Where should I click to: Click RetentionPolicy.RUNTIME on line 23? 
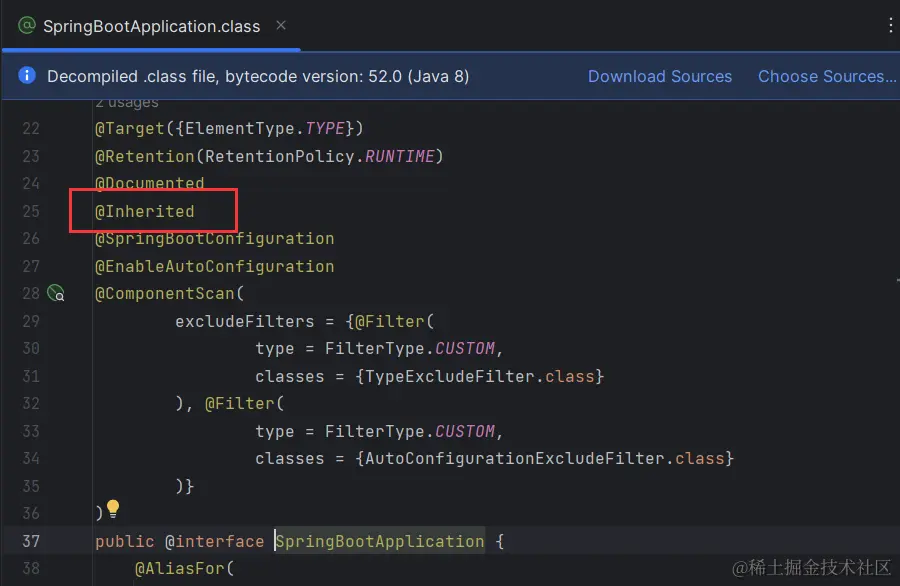tap(320, 156)
